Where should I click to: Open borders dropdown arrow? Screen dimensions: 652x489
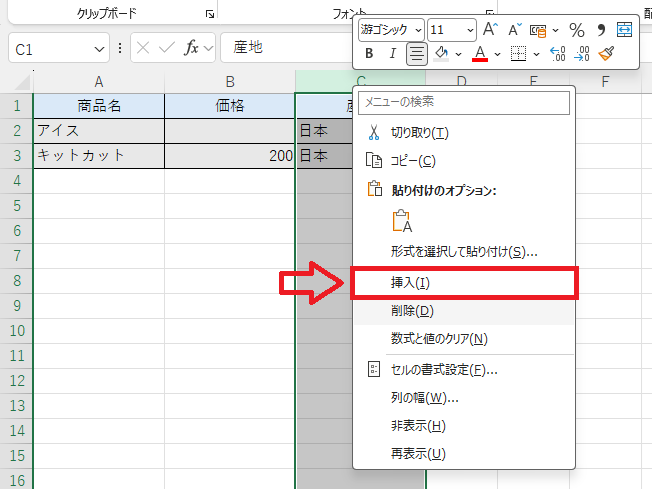536,54
